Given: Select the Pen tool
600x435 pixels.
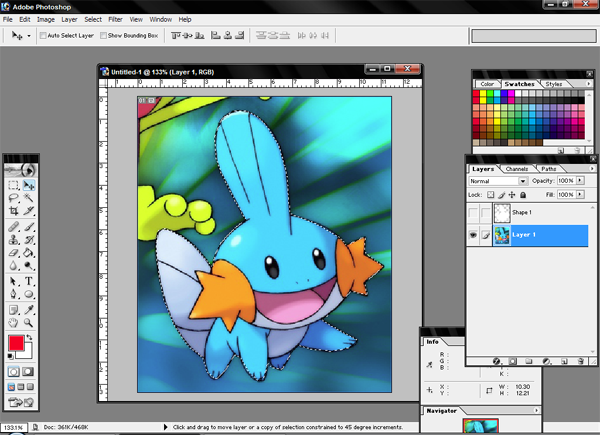Looking at the screenshot, I should pyautogui.click(x=13, y=294).
